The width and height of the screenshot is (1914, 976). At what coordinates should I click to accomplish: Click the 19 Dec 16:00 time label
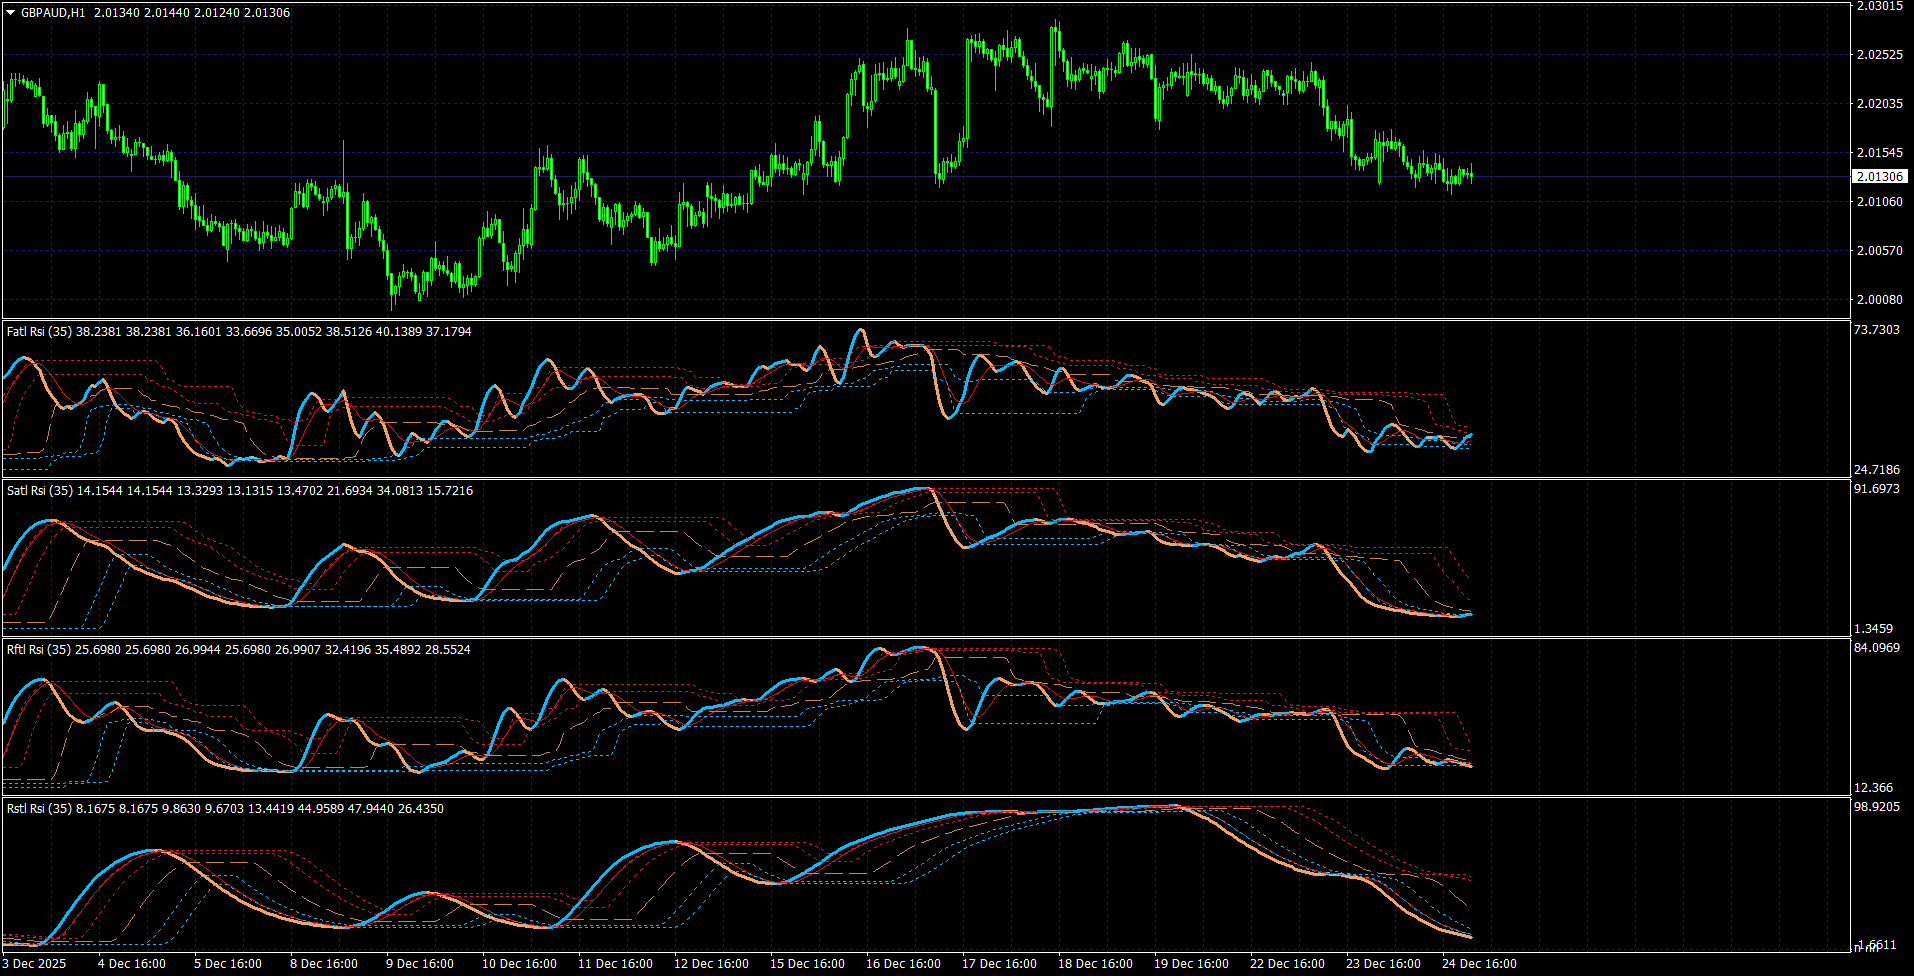pyautogui.click(x=1191, y=964)
